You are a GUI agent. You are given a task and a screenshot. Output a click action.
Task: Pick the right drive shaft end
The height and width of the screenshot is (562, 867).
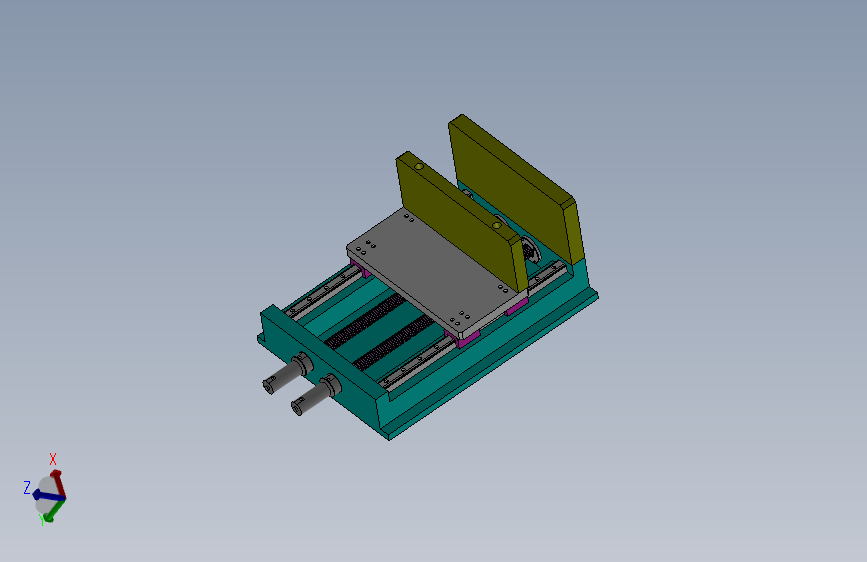pyautogui.click(x=312, y=398)
